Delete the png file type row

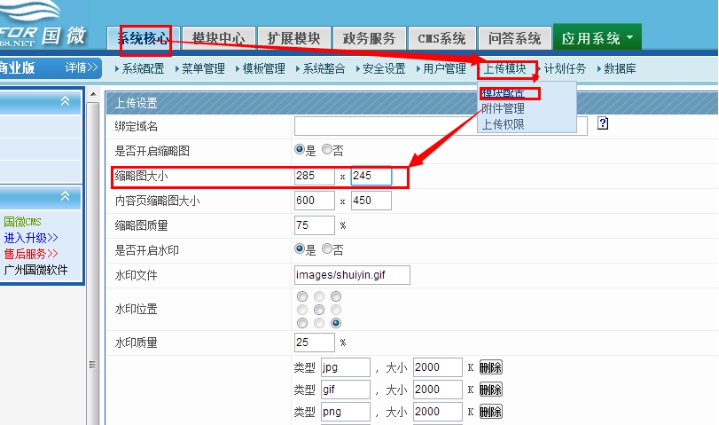491,412
